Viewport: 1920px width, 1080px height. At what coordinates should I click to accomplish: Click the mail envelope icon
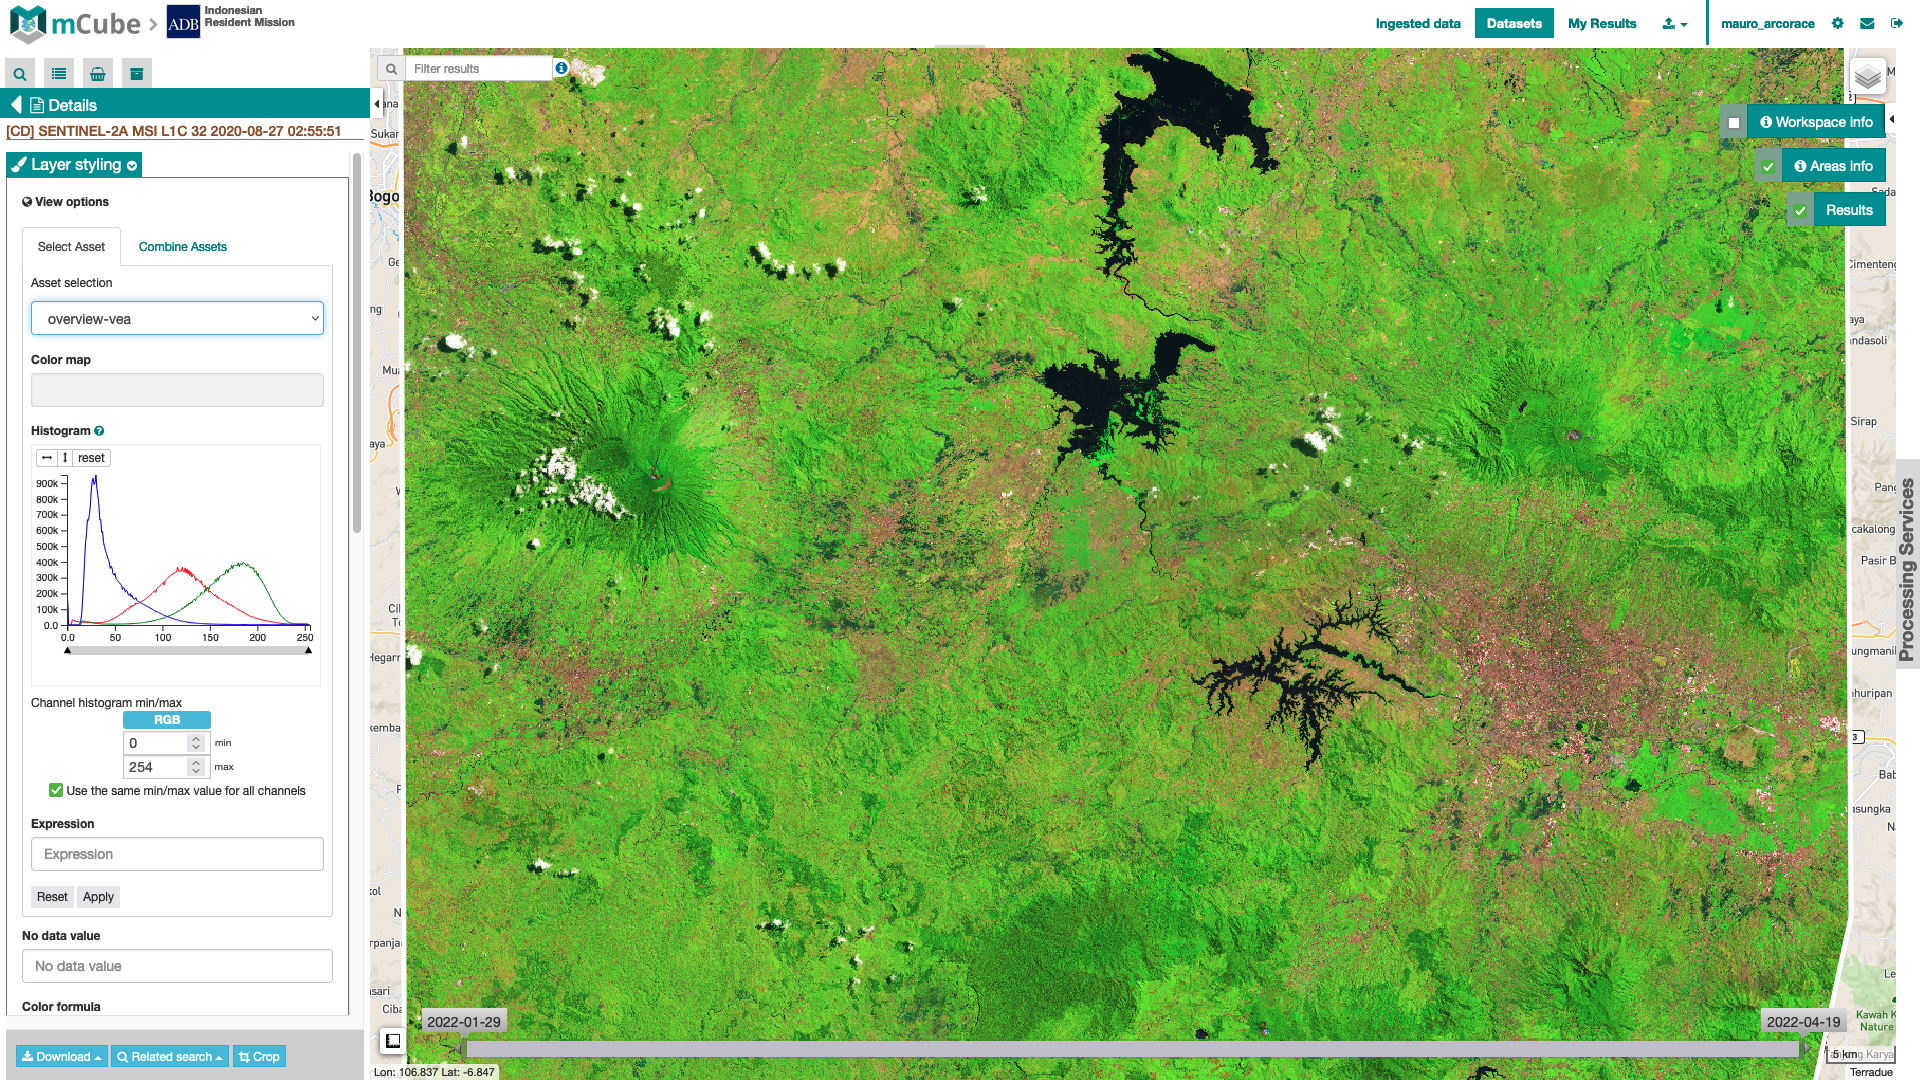pyautogui.click(x=1867, y=24)
